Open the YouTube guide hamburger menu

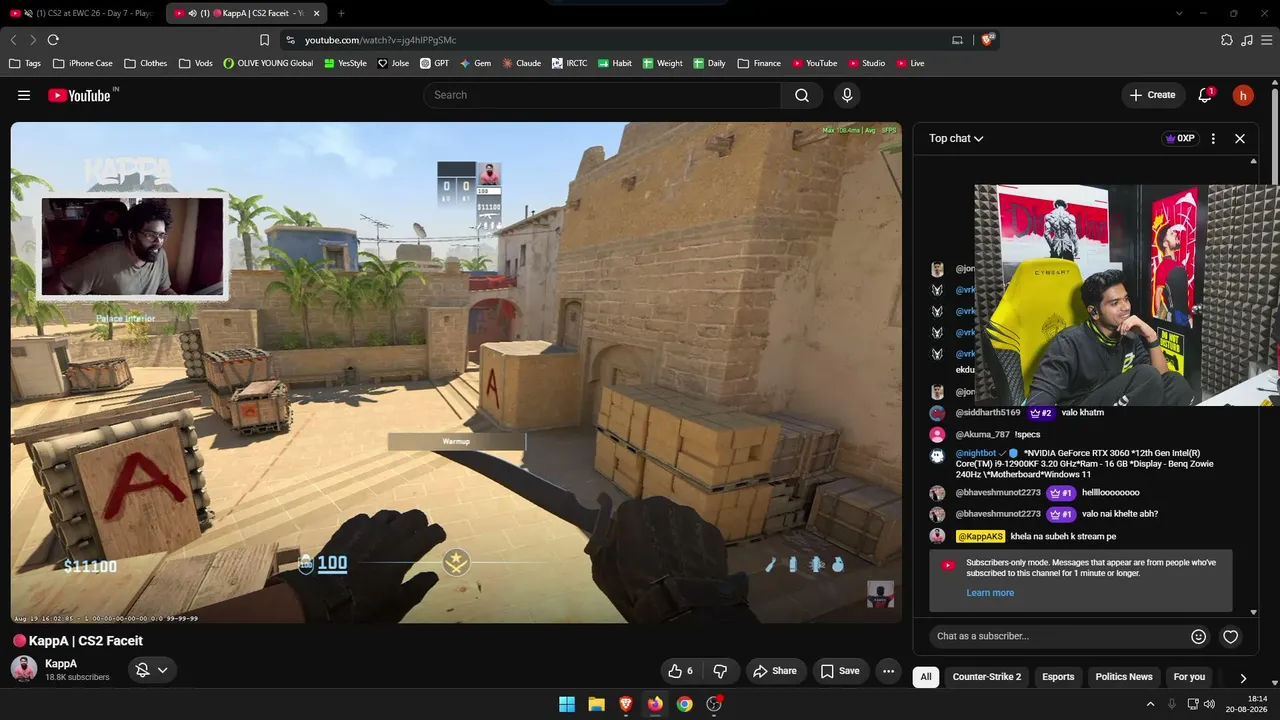(x=24, y=95)
